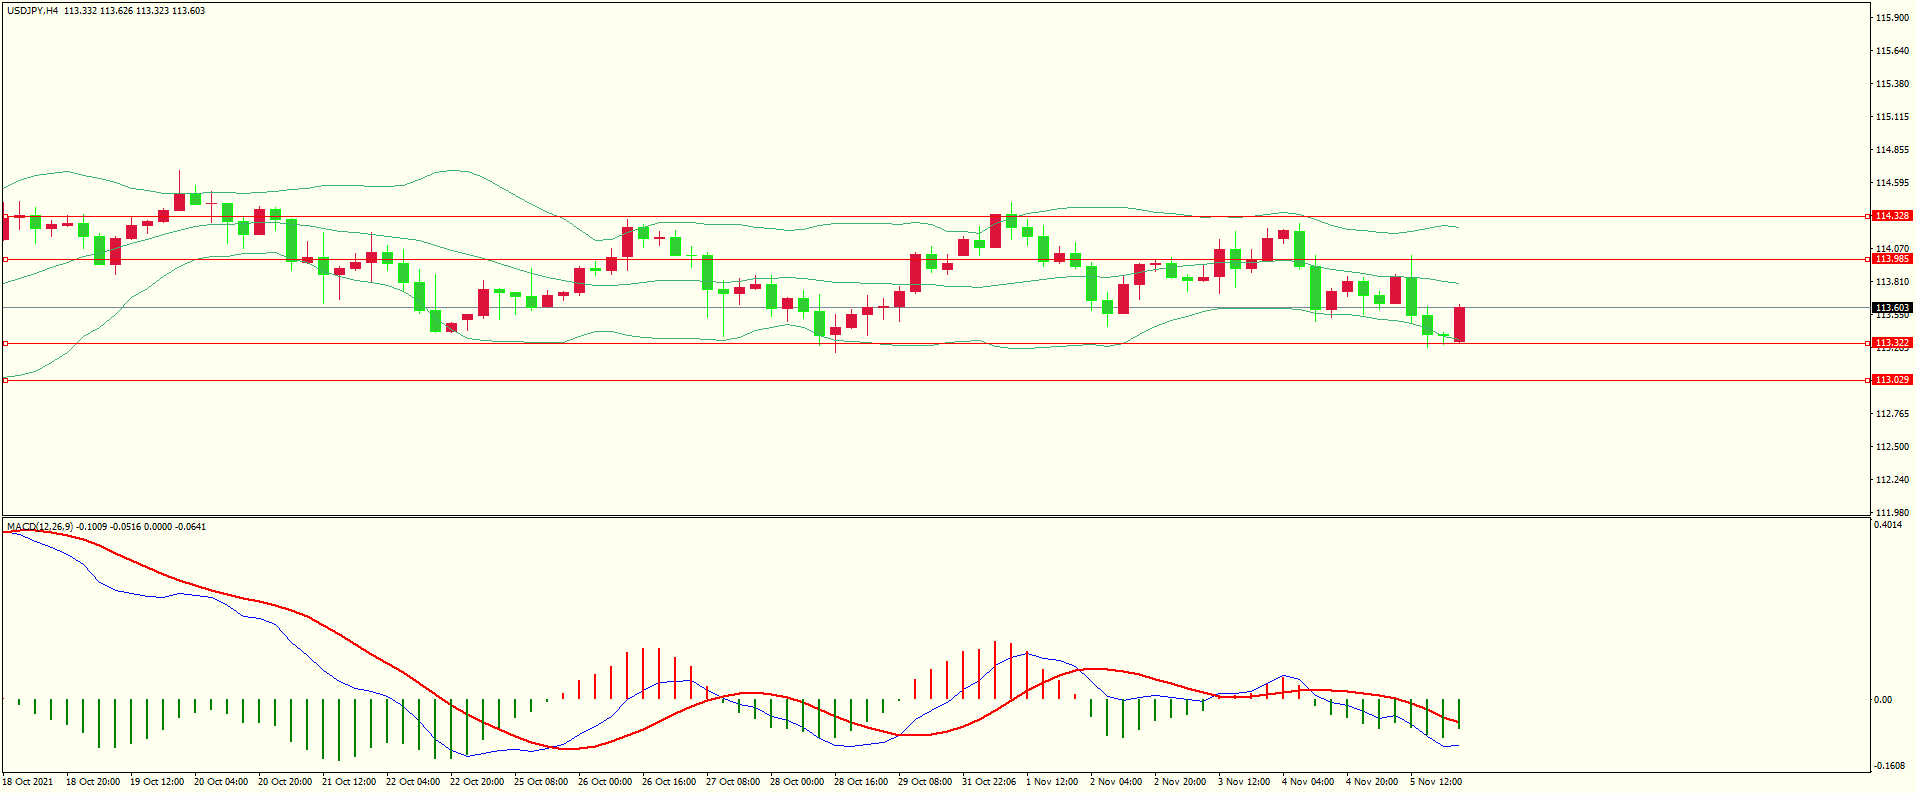
Task: Click the 111.980 price axis label
Action: (1892, 513)
